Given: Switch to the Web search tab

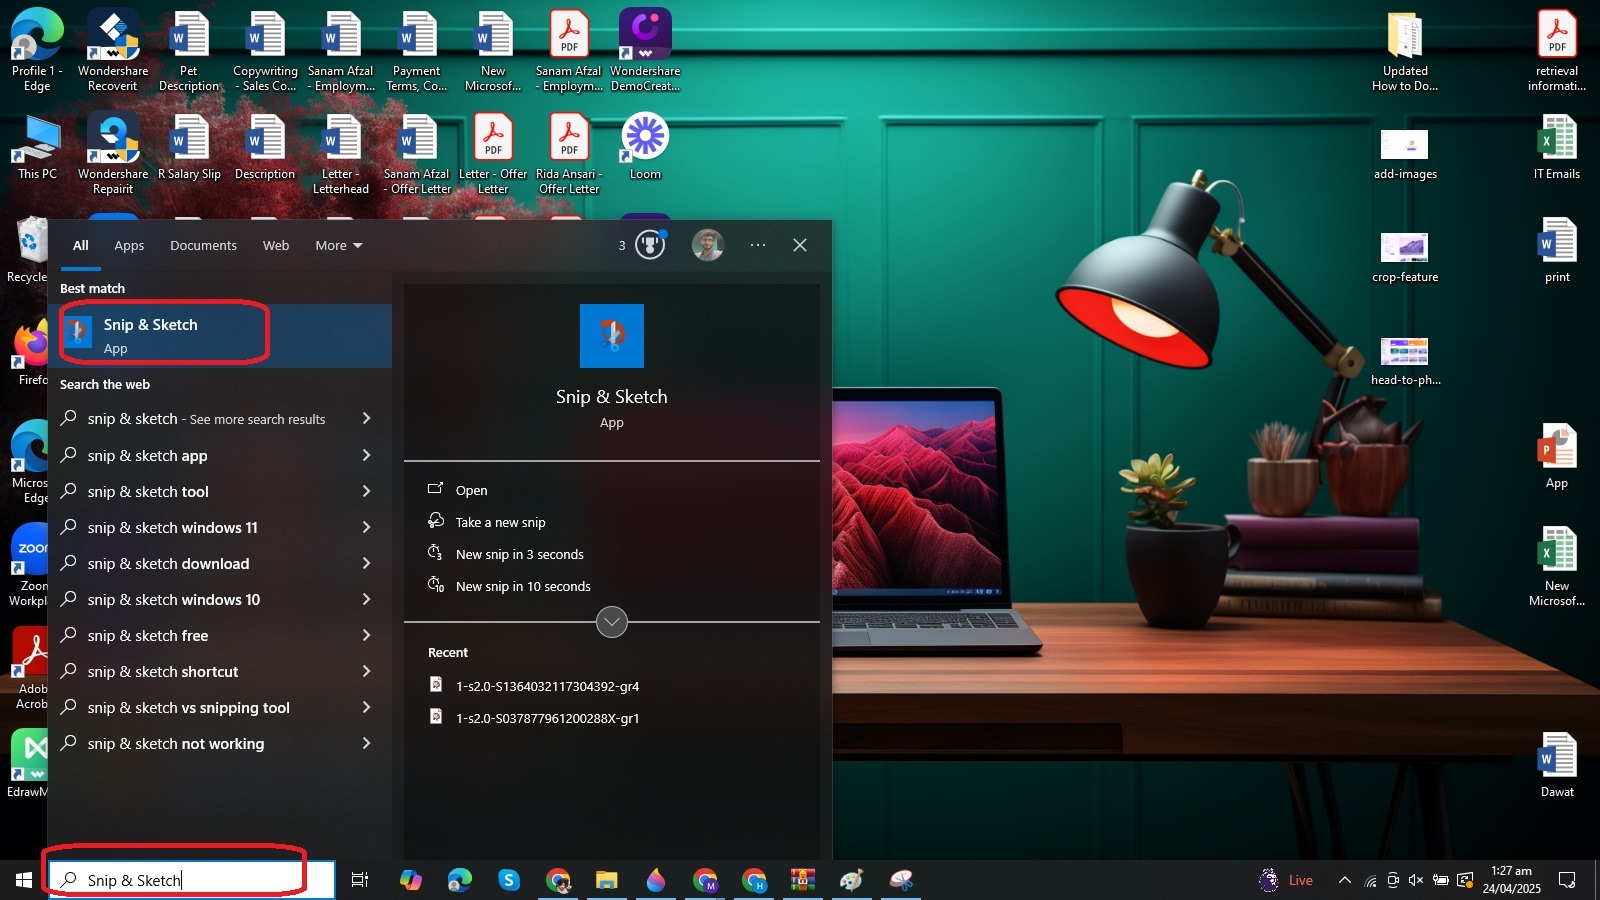Looking at the screenshot, I should point(276,245).
